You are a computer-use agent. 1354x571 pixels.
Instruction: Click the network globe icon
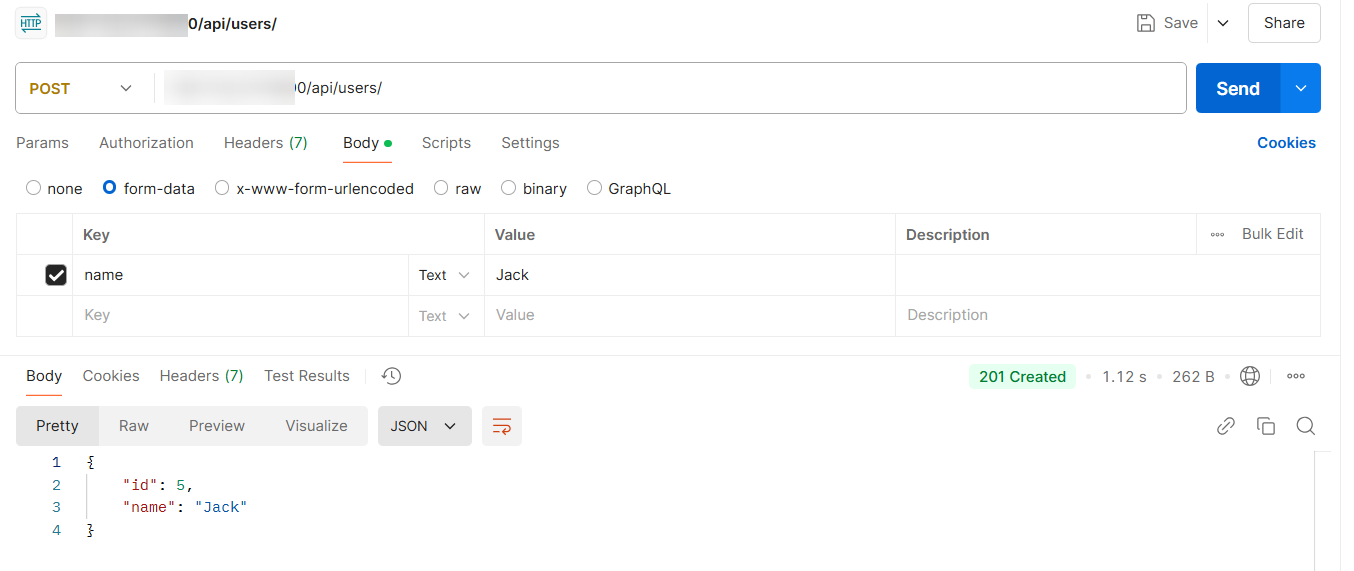[1249, 376]
